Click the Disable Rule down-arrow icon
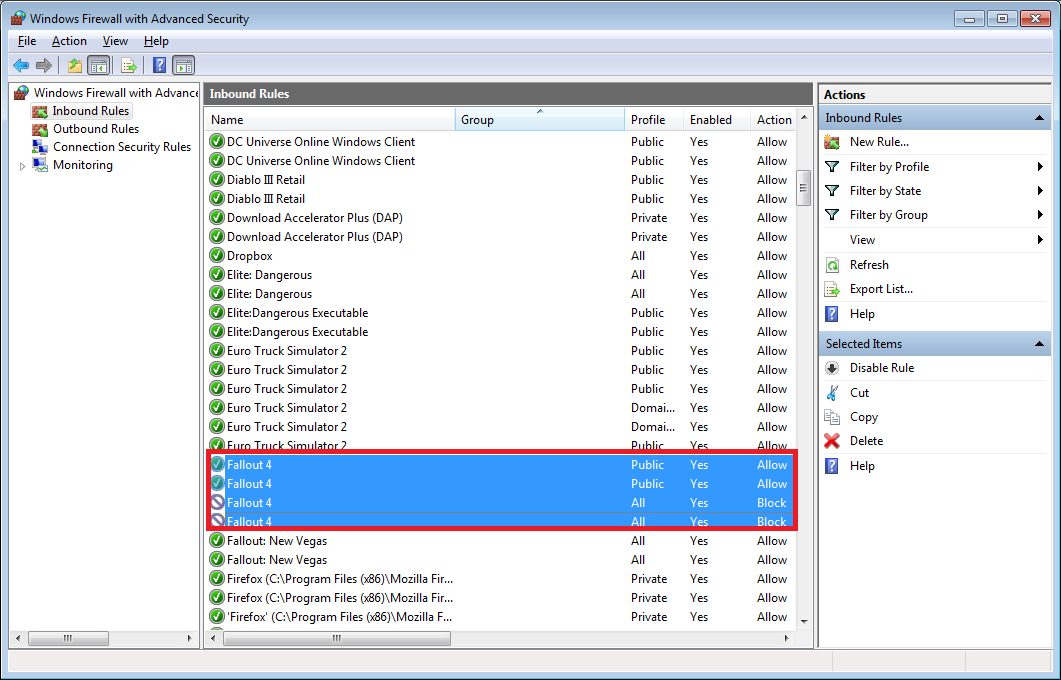The image size is (1061, 680). pyautogui.click(x=832, y=368)
